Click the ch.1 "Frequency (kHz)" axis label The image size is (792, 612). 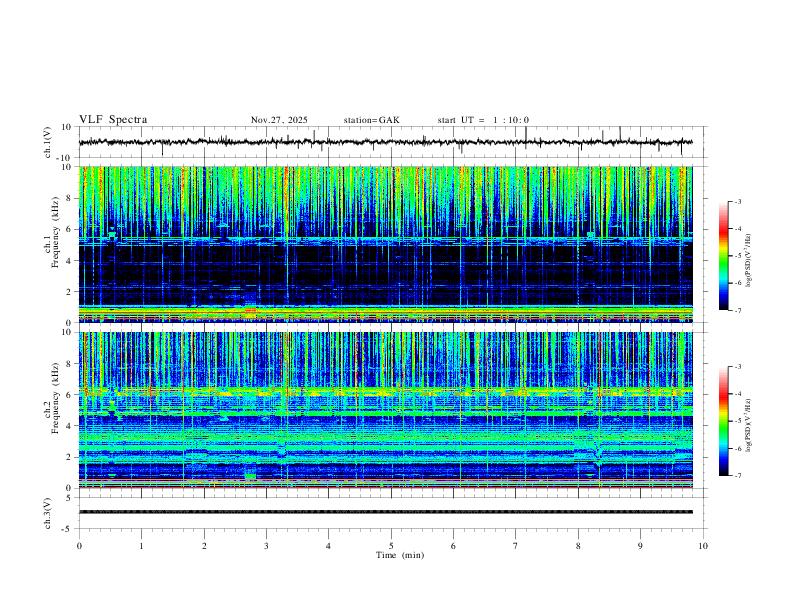[x=56, y=232]
